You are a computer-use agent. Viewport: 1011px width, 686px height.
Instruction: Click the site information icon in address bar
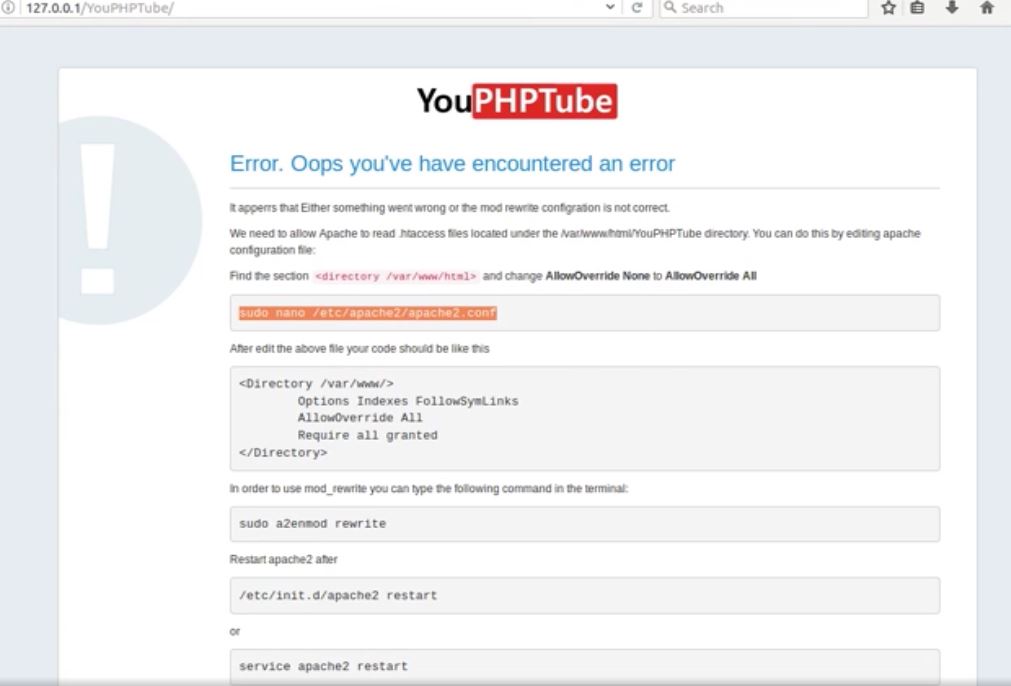click(10, 7)
